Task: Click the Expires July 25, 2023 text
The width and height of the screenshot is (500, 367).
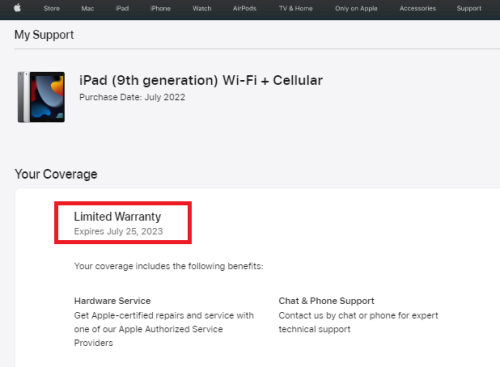Action: coord(118,231)
